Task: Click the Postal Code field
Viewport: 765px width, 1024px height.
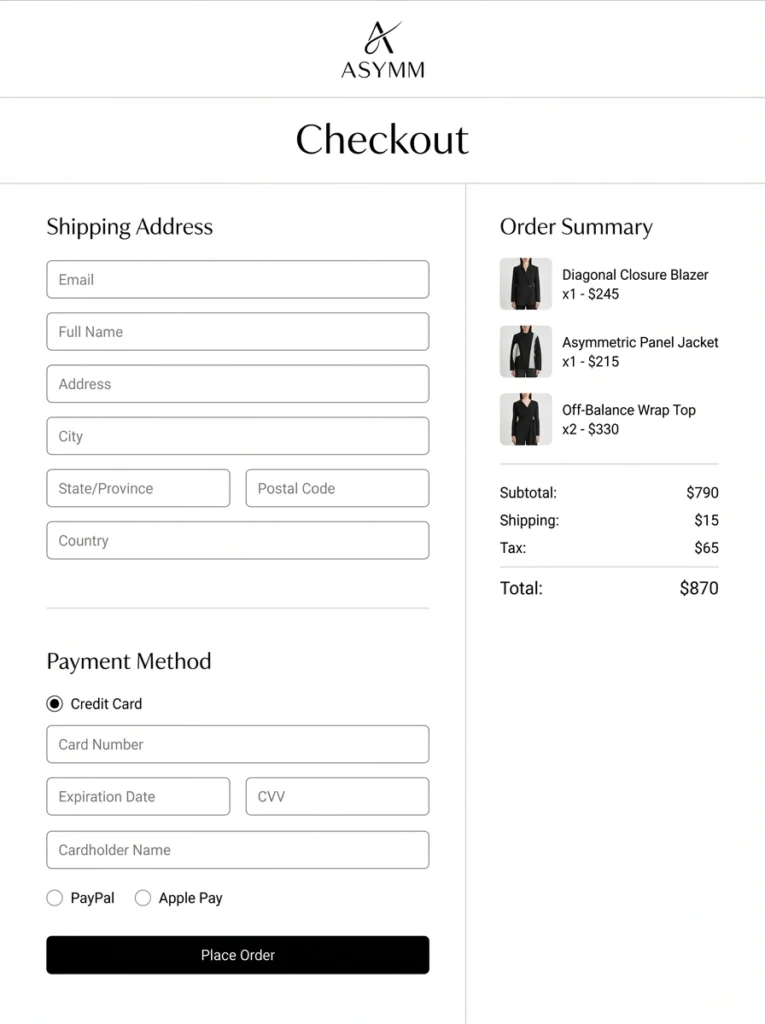Action: (x=337, y=488)
